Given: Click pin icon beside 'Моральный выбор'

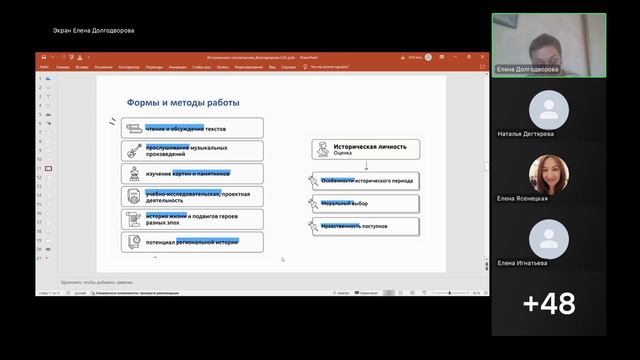Looking at the screenshot, I should pos(313,203).
